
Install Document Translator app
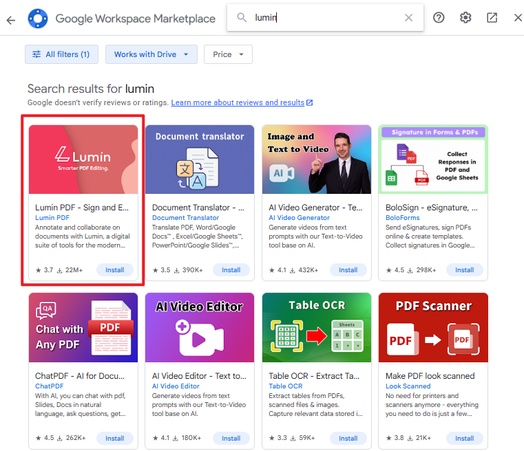point(231,270)
